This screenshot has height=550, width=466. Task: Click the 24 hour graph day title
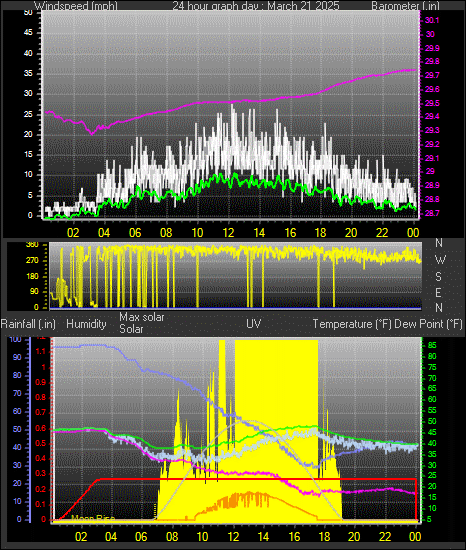[256, 6]
